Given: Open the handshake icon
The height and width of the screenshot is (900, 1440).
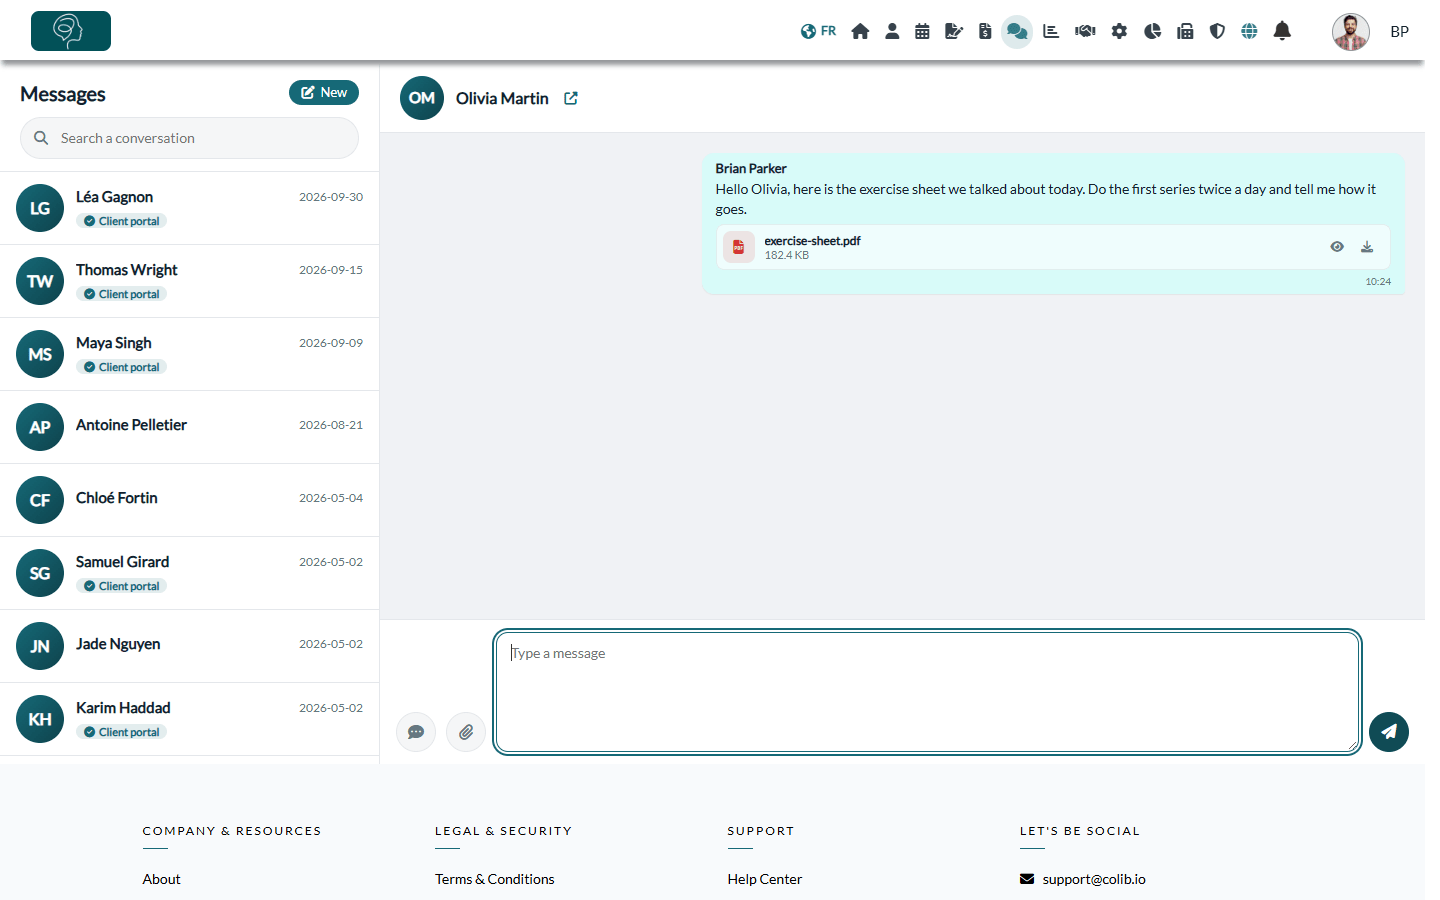Looking at the screenshot, I should coord(1085,31).
